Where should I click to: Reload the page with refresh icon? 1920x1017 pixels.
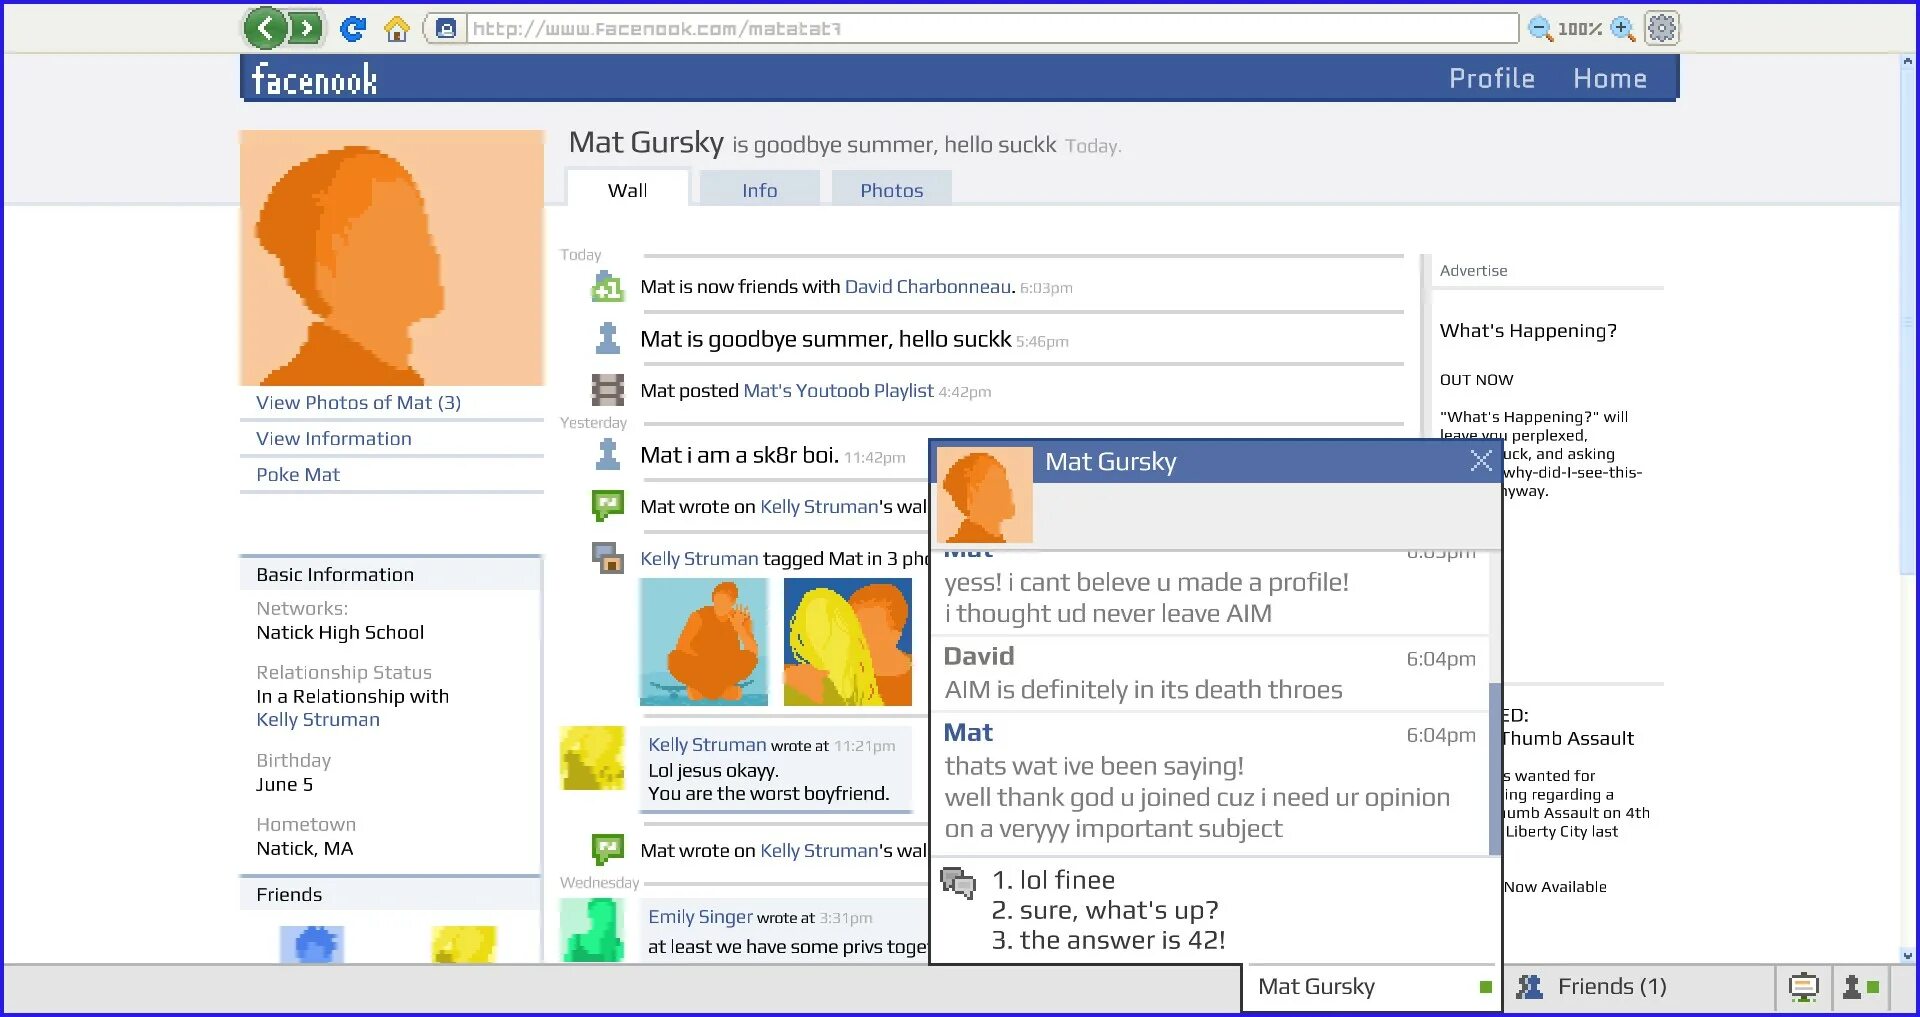click(352, 29)
